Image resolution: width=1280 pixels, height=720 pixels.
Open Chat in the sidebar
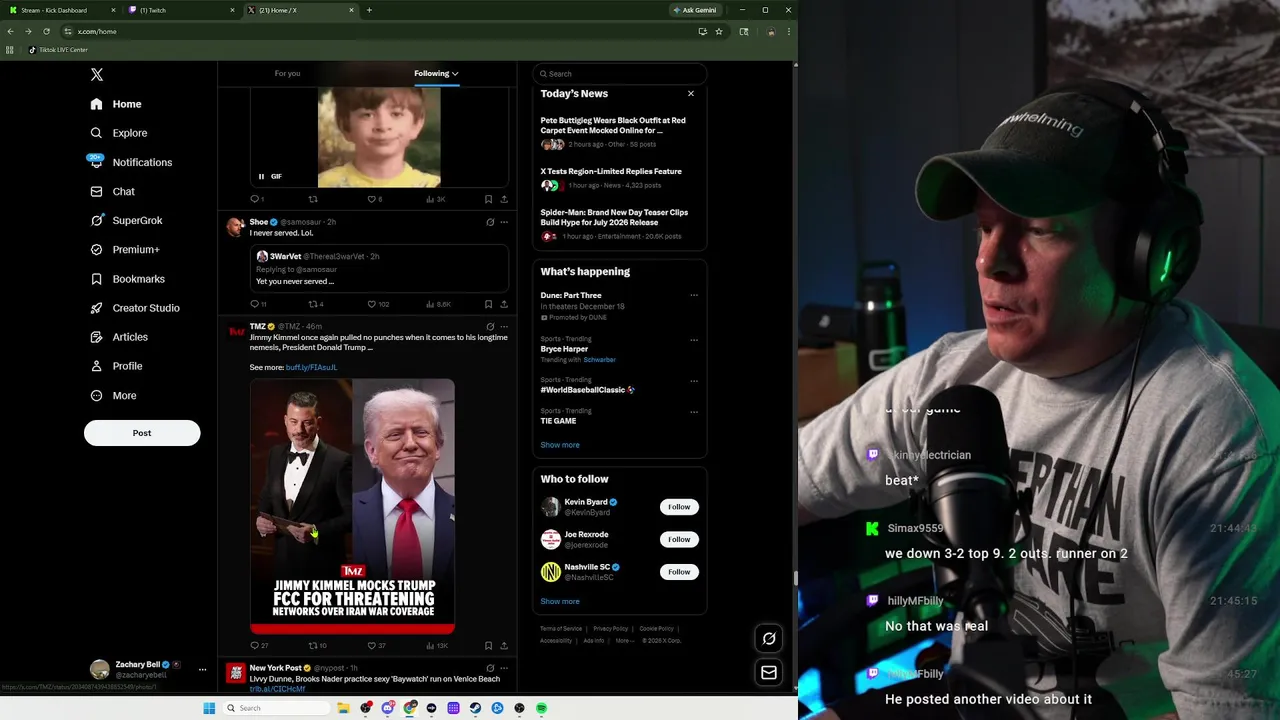point(112,191)
